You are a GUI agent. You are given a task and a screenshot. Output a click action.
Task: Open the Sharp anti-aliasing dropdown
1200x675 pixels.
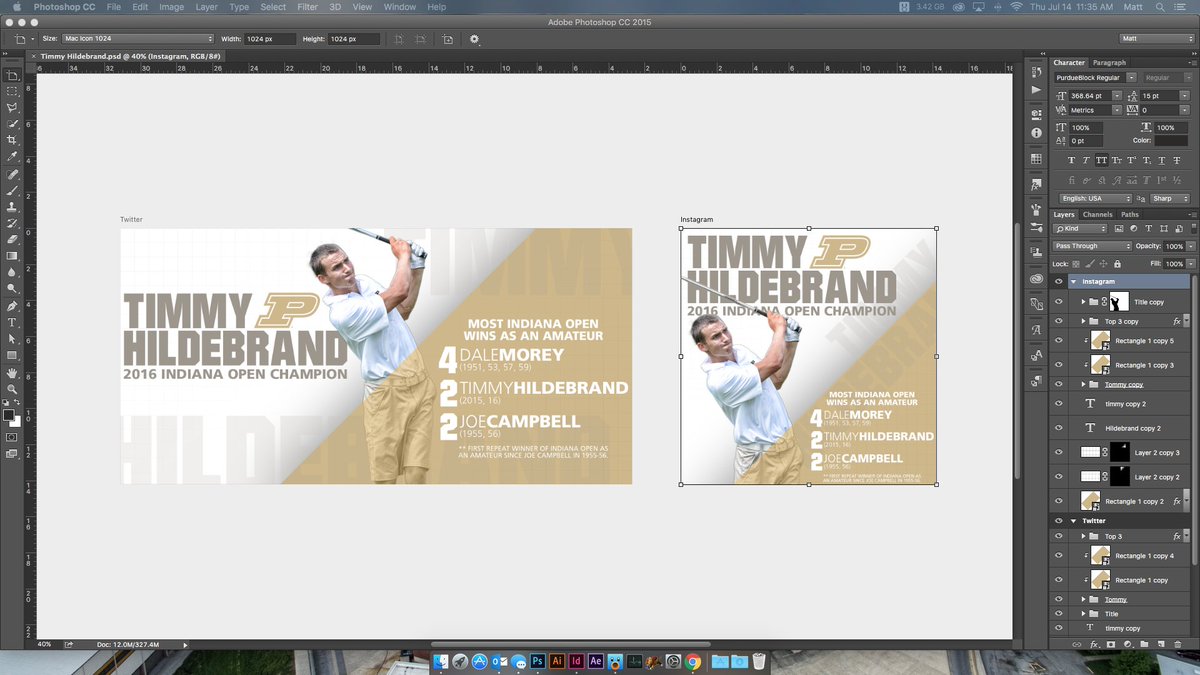tap(1171, 198)
